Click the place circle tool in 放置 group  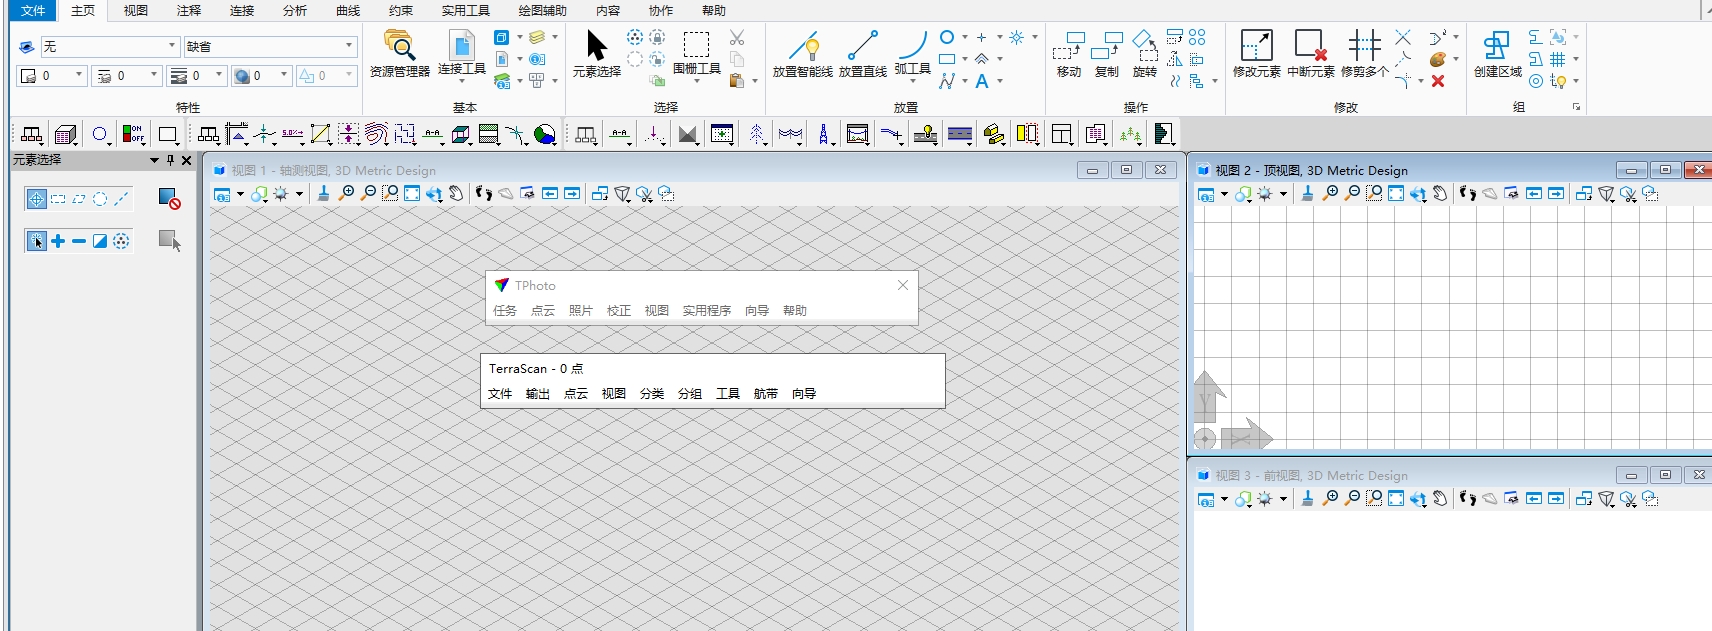point(947,37)
